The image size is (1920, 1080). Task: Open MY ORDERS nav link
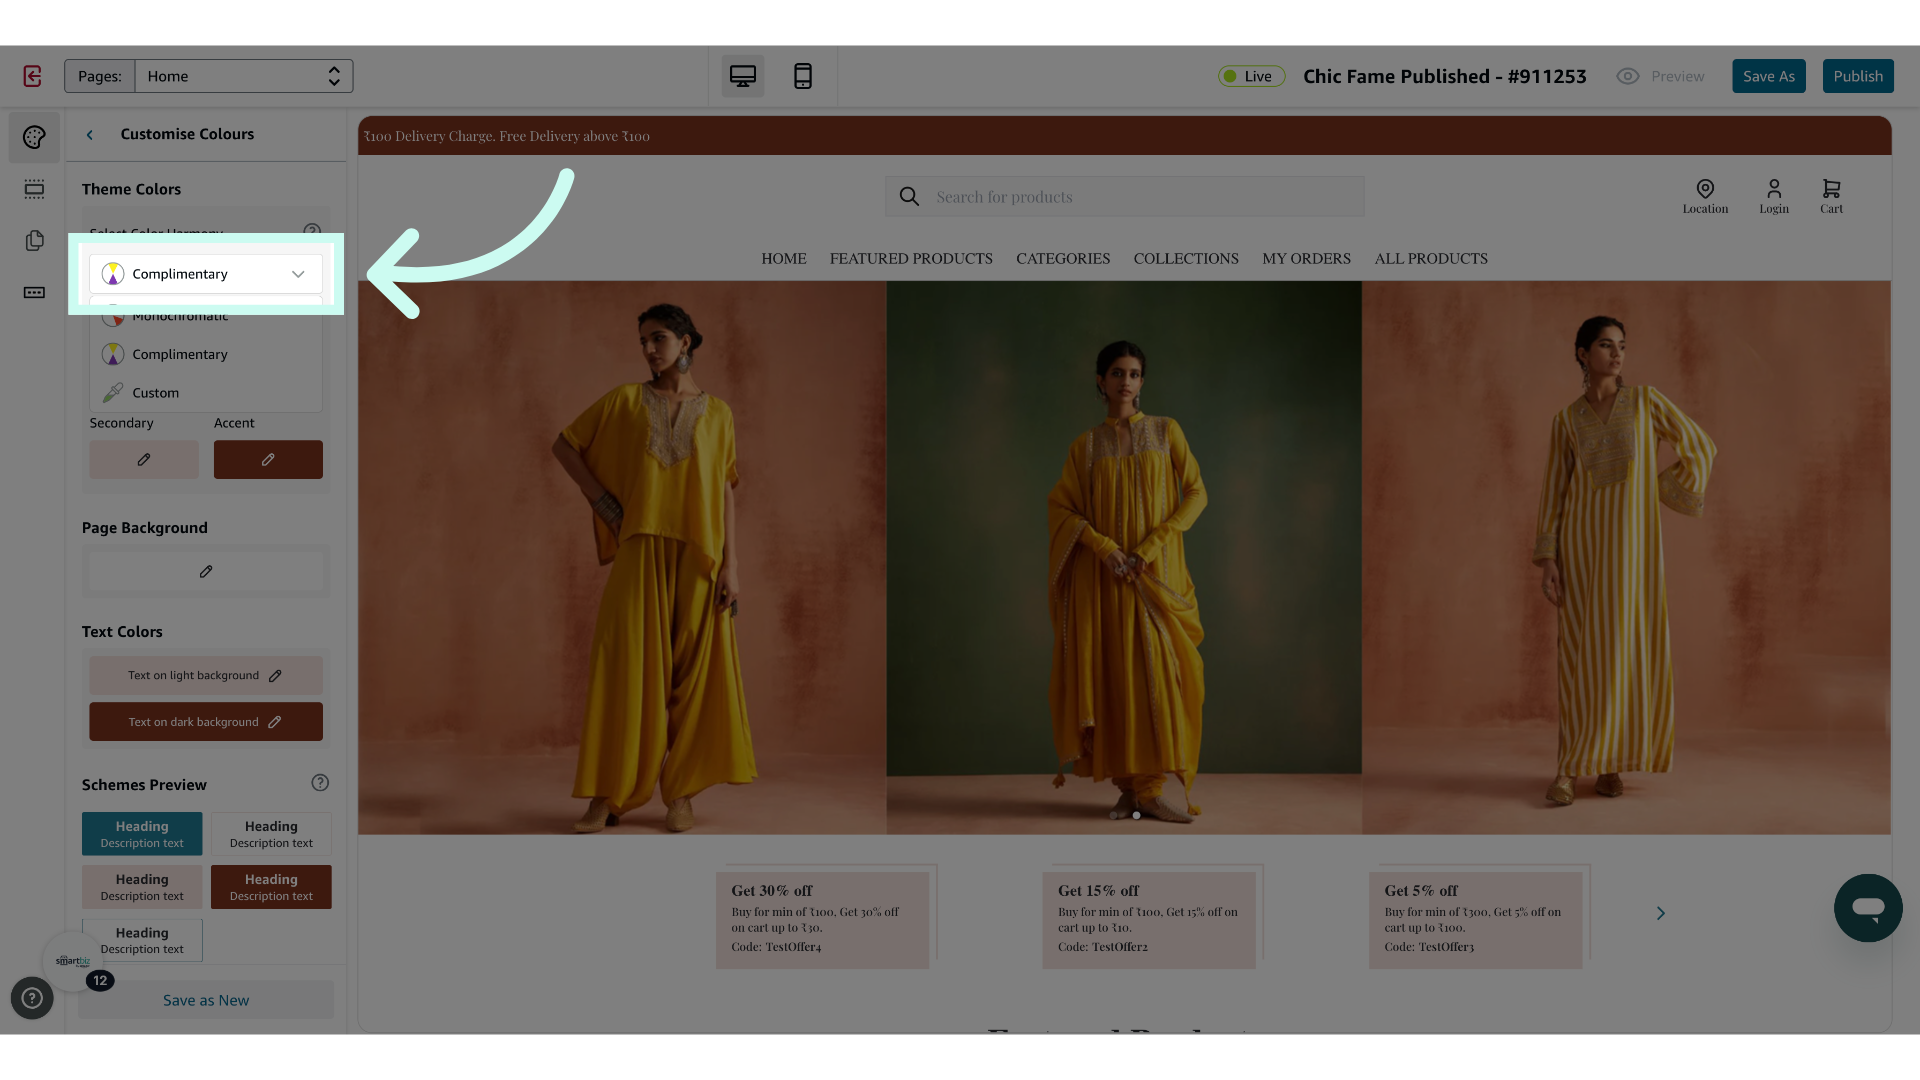(1306, 259)
